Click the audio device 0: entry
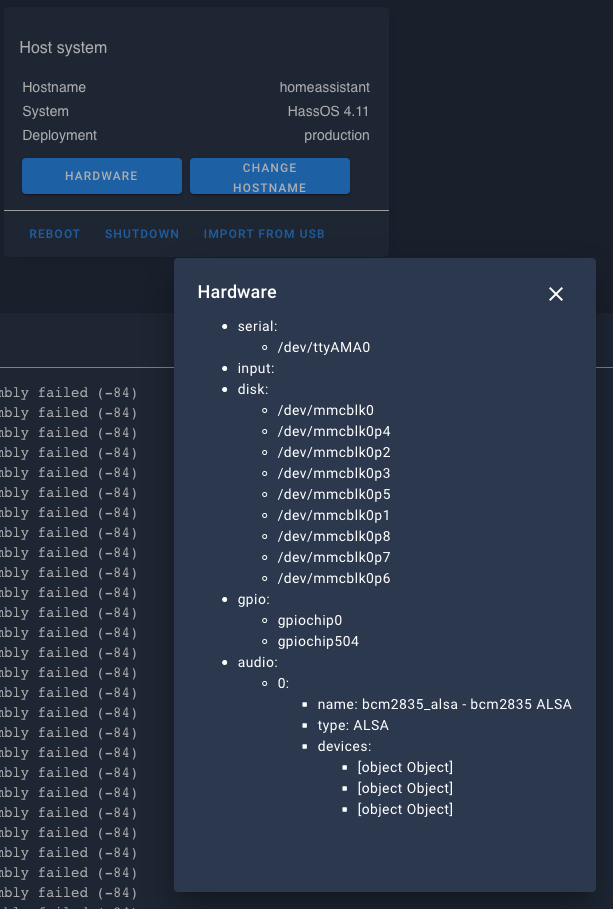This screenshot has width=613, height=909. (283, 683)
